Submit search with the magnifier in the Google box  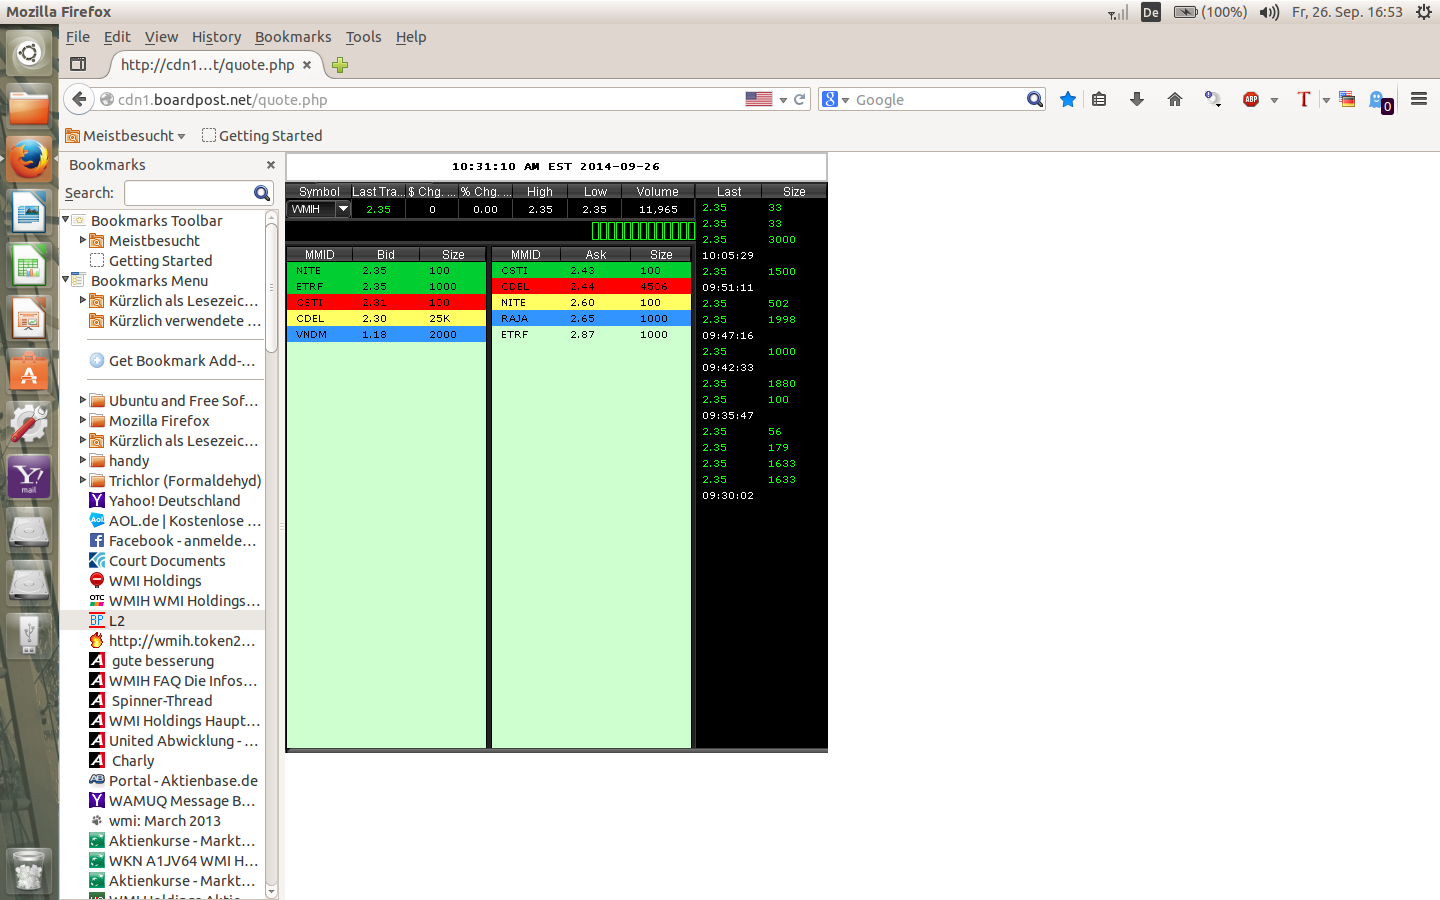[1035, 99]
